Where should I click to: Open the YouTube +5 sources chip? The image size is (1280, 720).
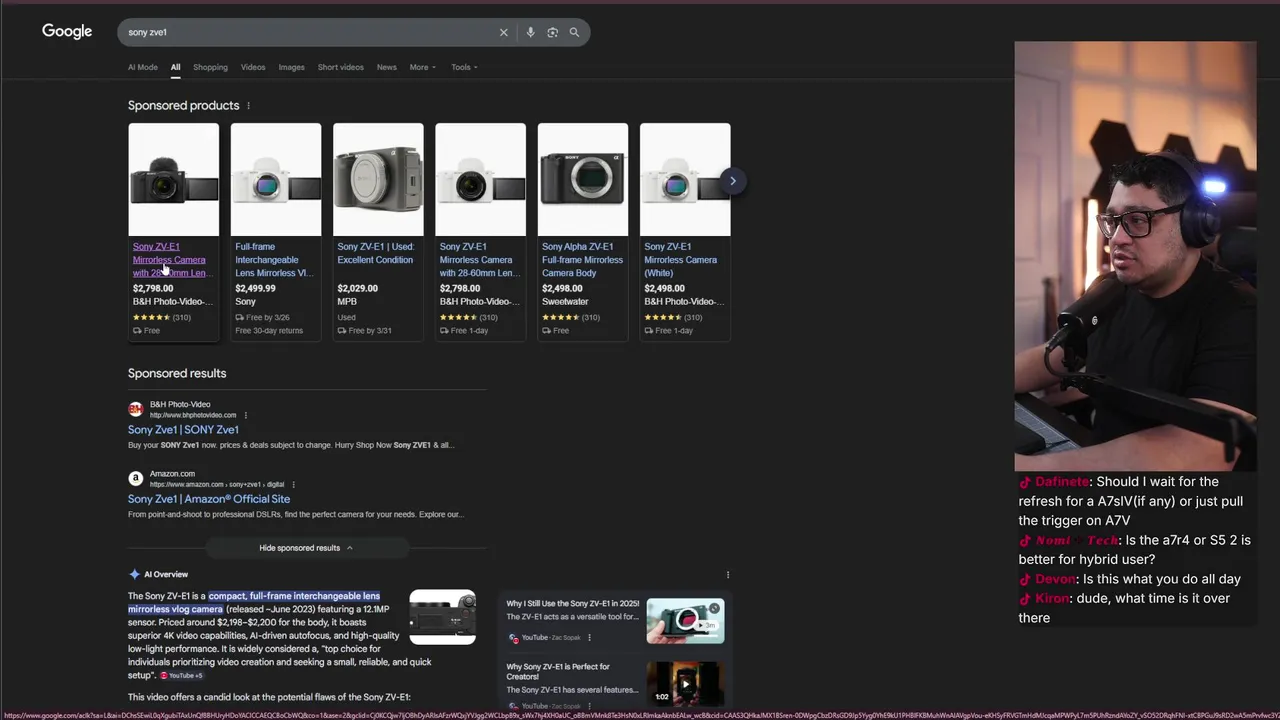click(181, 676)
